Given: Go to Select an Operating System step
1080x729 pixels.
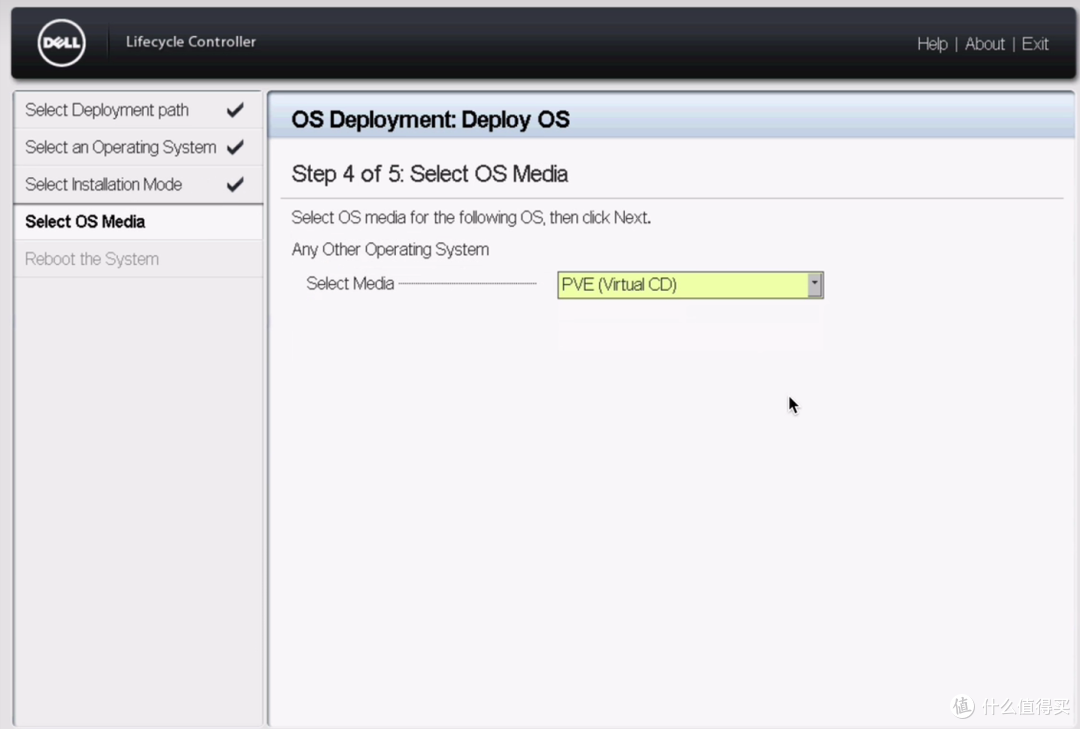Looking at the screenshot, I should point(120,147).
